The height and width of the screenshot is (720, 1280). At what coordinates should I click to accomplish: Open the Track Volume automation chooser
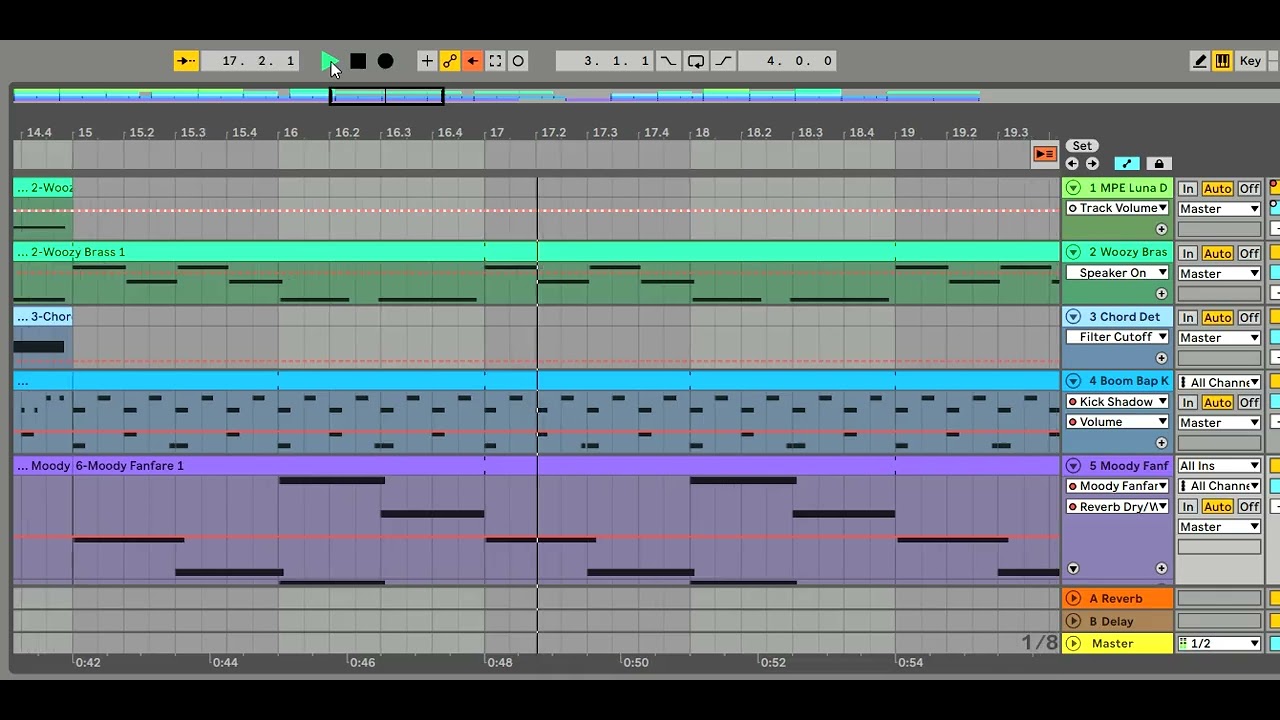pos(1118,208)
